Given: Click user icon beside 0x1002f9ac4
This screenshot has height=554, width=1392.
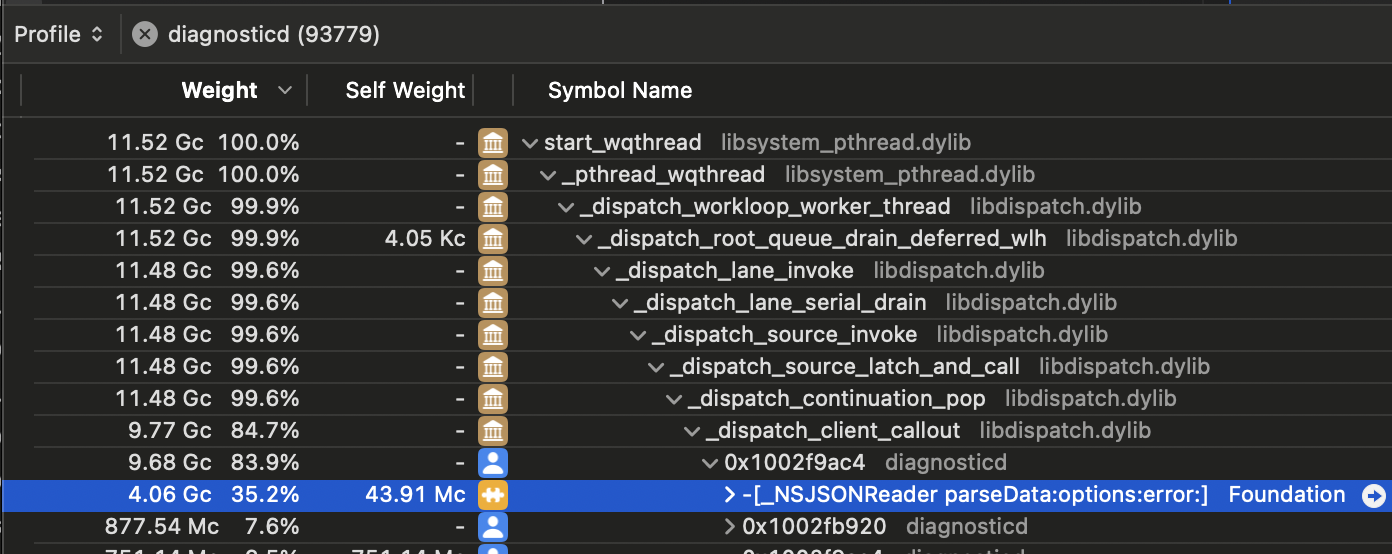Looking at the screenshot, I should tap(492, 463).
